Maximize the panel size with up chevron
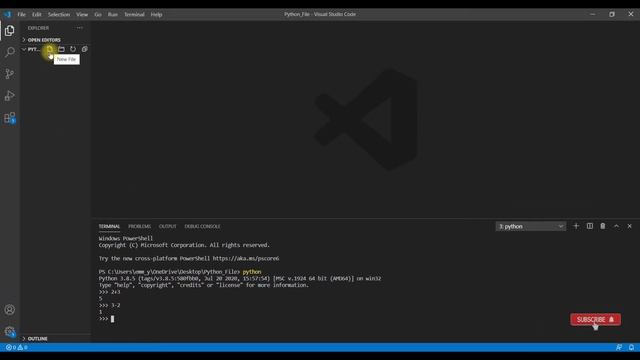Viewport: 640px width, 360px height. click(x=616, y=226)
